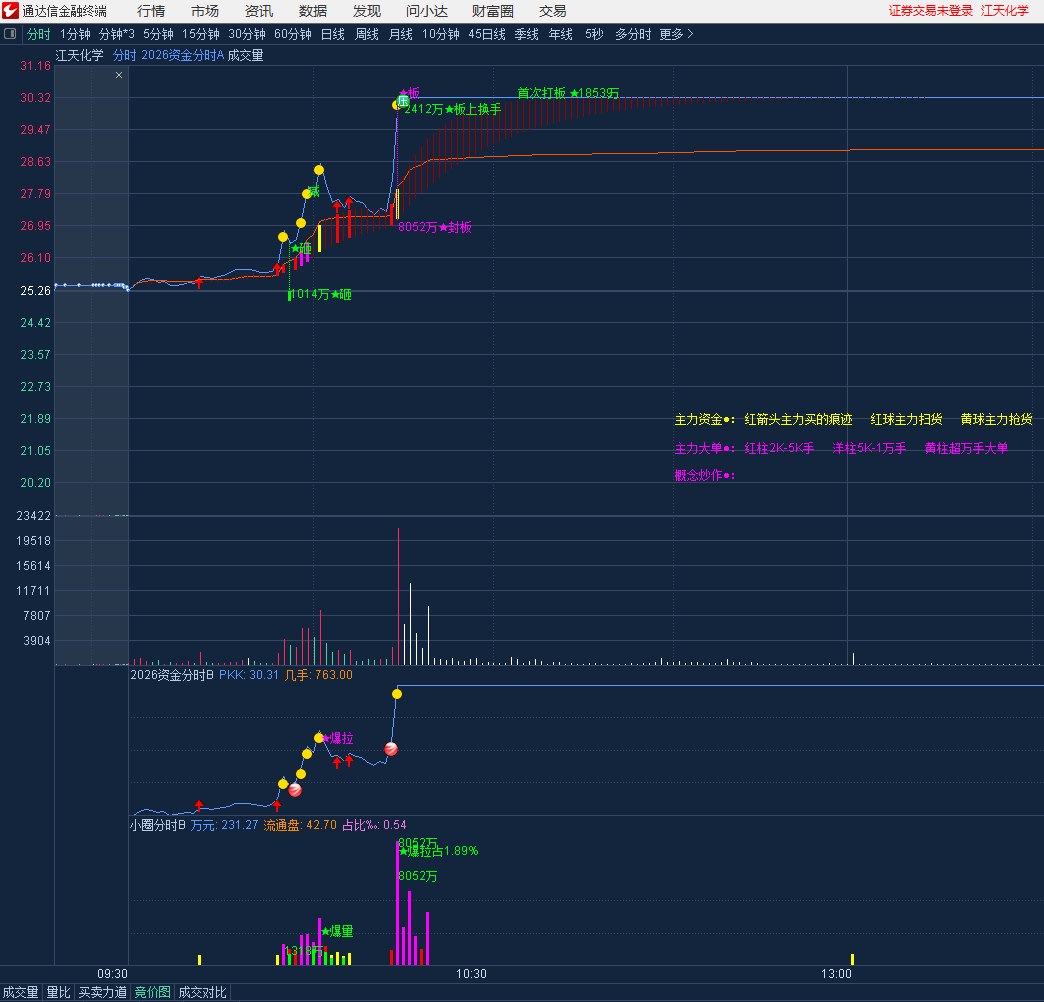1044x1002 pixels.
Task: Switch to the 日线 daily chart
Action: click(333, 34)
